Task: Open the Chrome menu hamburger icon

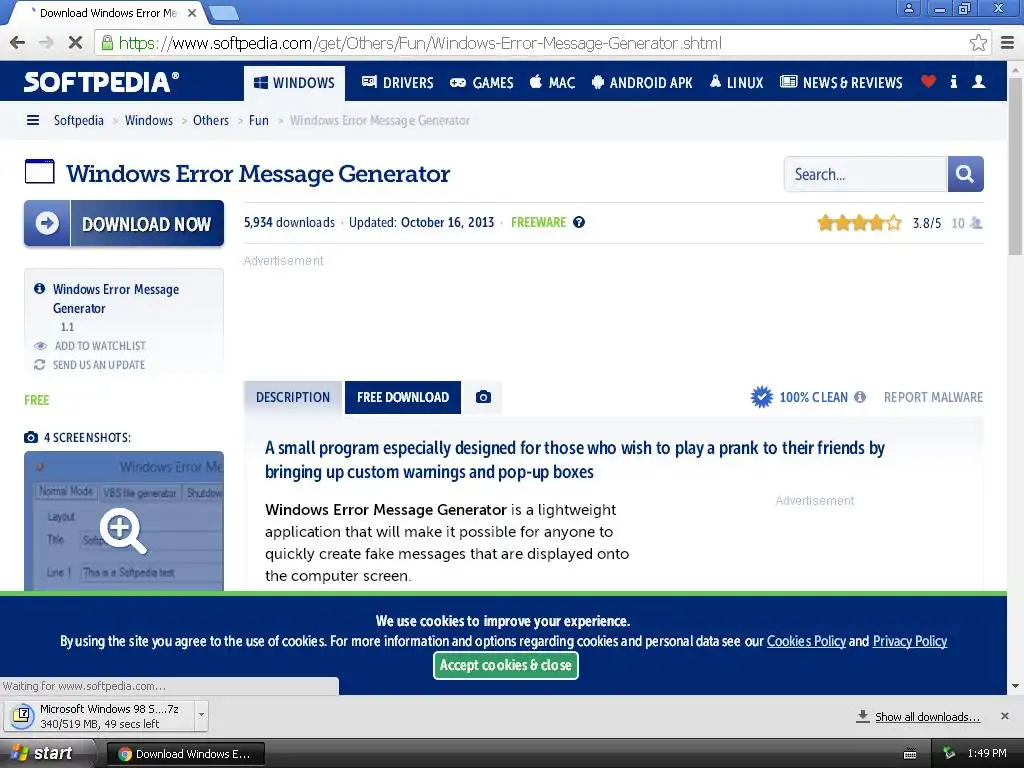Action: 1008,43
